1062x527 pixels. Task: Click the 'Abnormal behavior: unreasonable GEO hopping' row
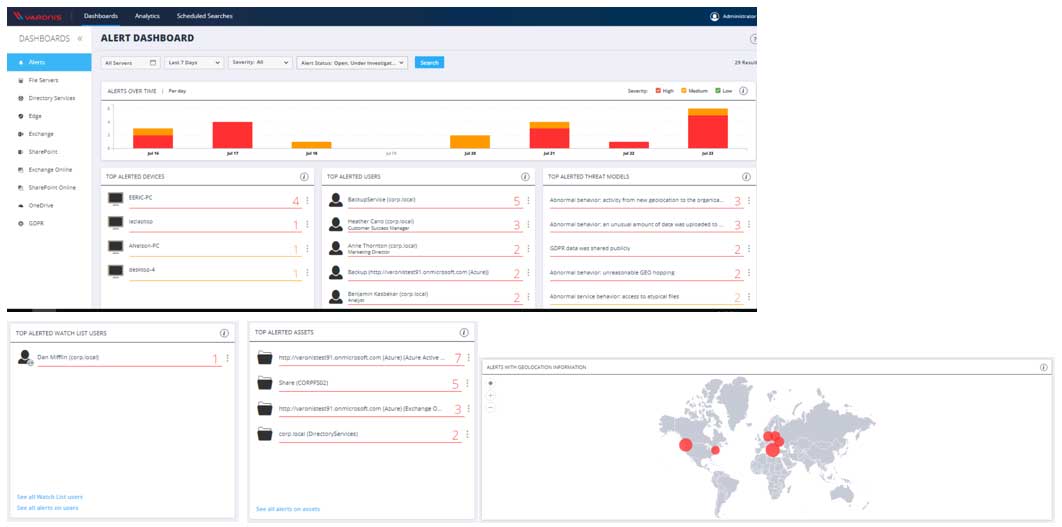[x=650, y=273]
